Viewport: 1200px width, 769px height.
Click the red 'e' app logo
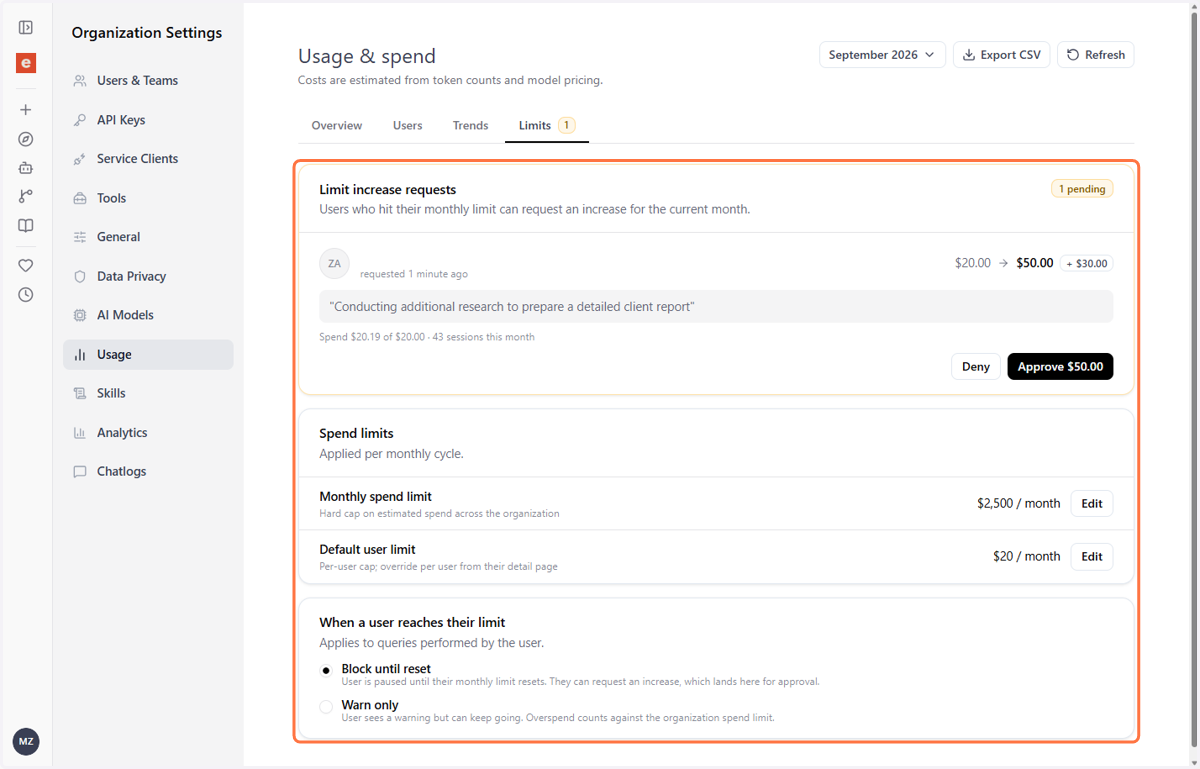point(26,63)
